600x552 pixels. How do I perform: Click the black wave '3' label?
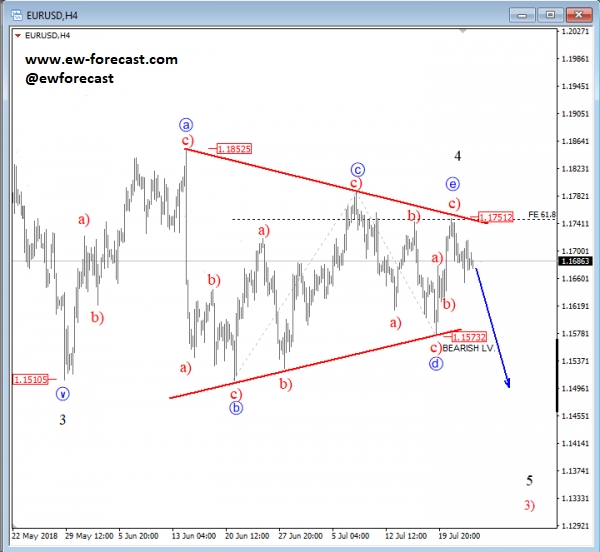63,420
